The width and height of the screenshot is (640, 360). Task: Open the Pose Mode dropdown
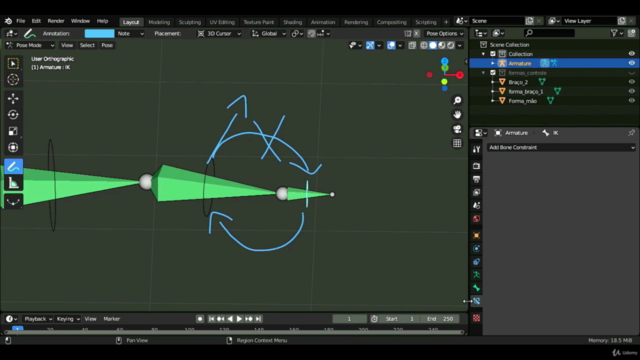pyautogui.click(x=31, y=45)
